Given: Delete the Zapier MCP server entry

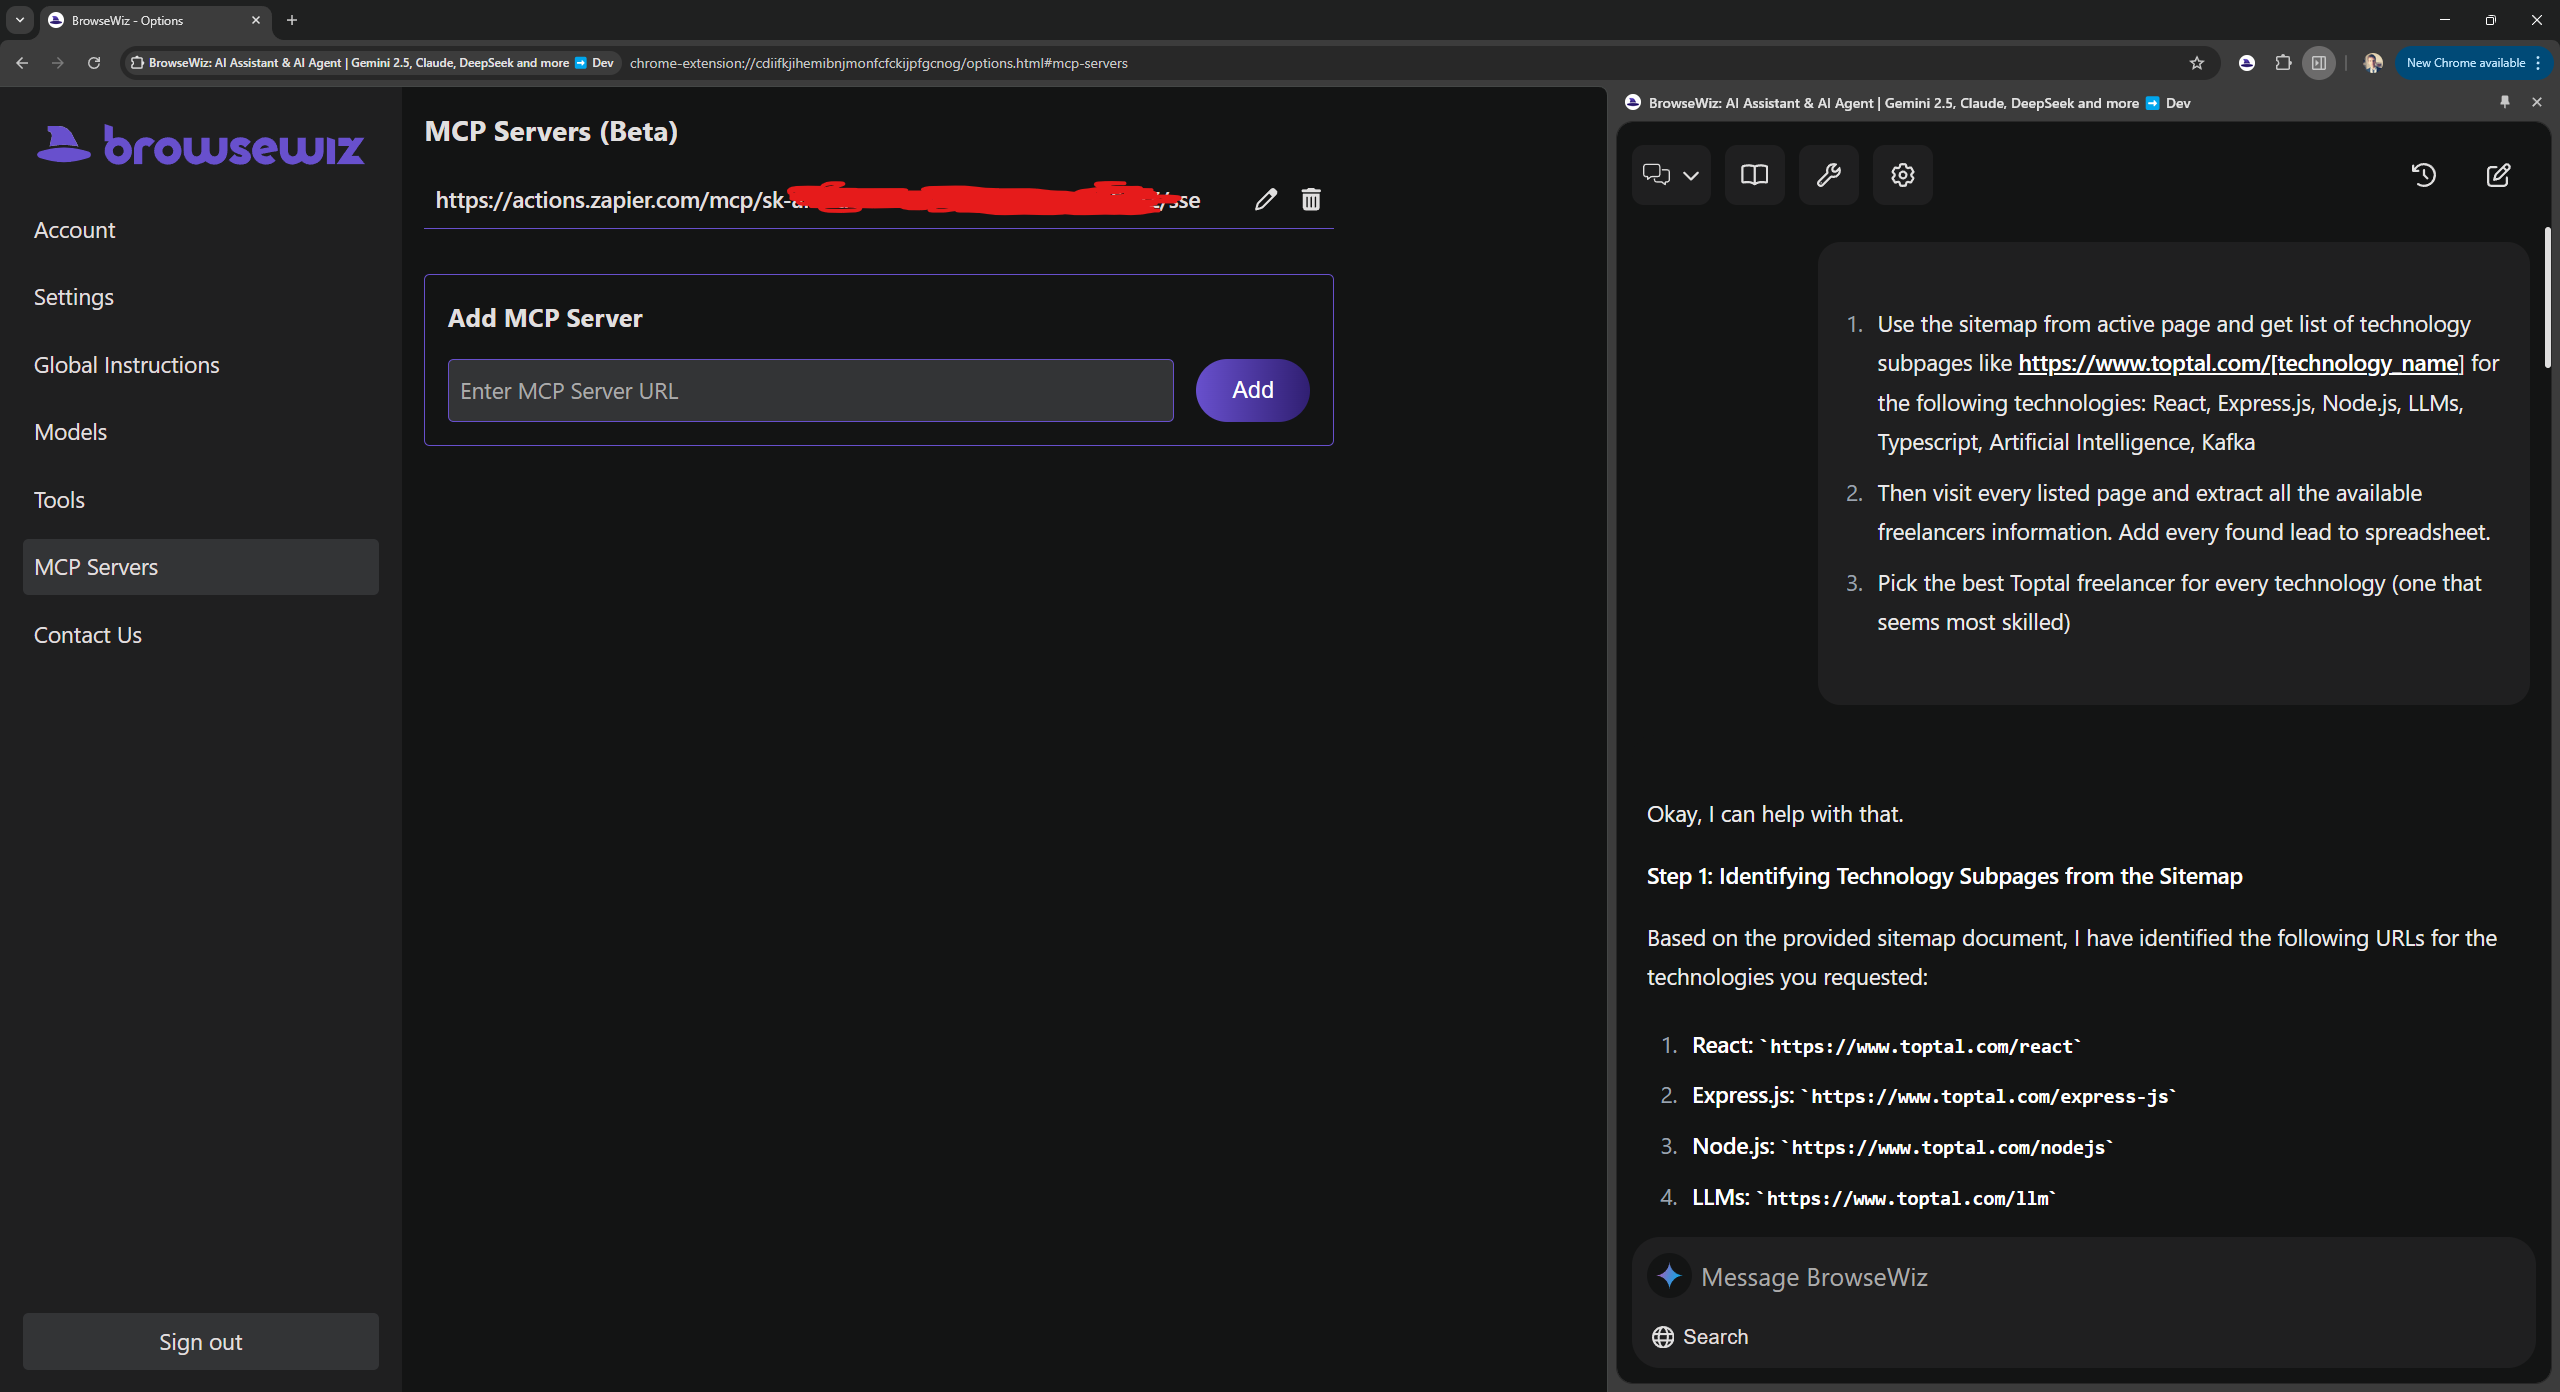Looking at the screenshot, I should click(x=1310, y=199).
